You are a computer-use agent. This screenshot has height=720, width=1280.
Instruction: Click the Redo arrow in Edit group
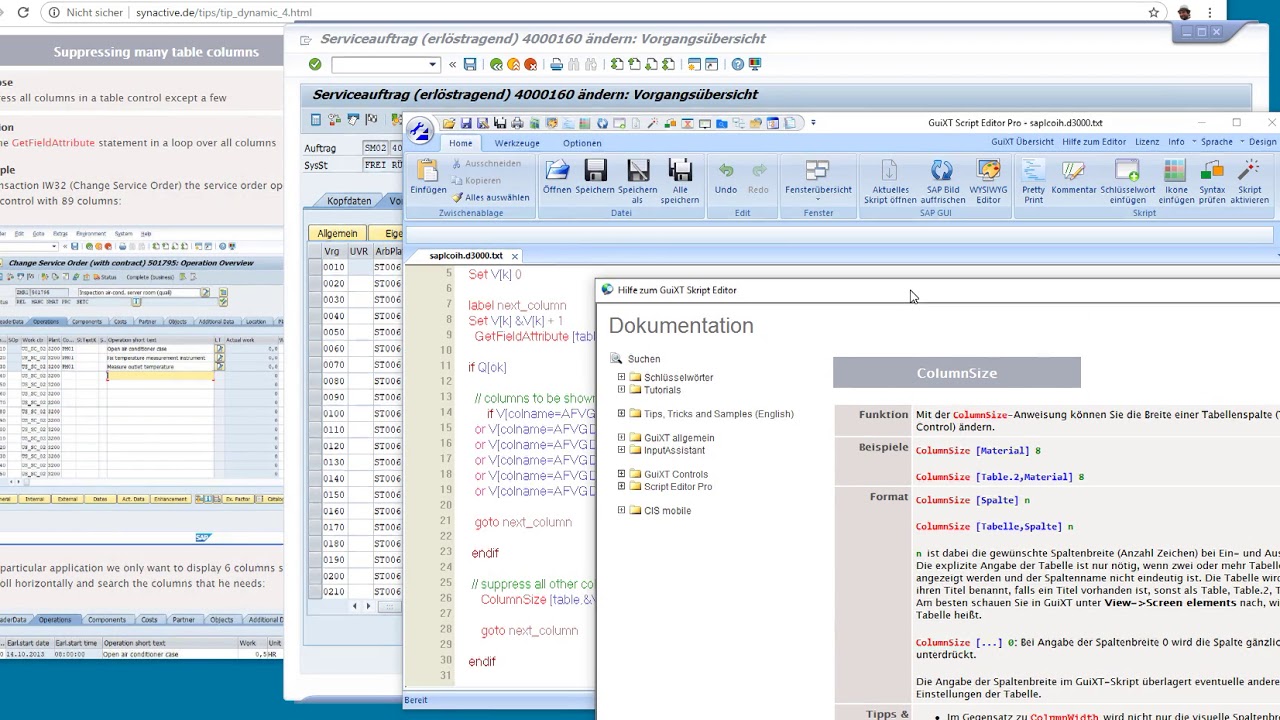(759, 176)
